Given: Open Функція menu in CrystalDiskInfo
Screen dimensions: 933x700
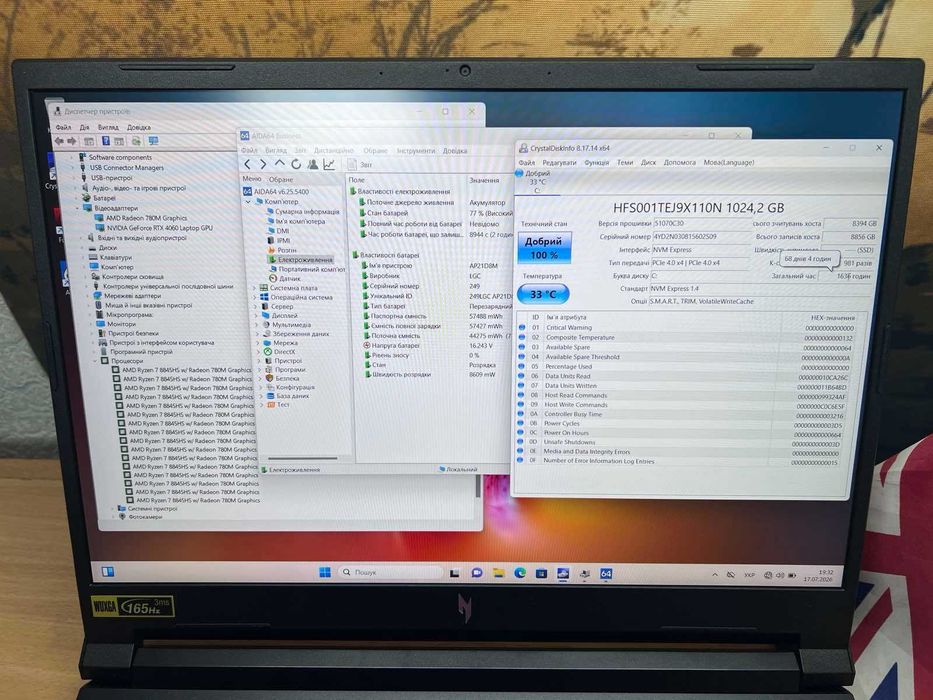Looking at the screenshot, I should [597, 162].
